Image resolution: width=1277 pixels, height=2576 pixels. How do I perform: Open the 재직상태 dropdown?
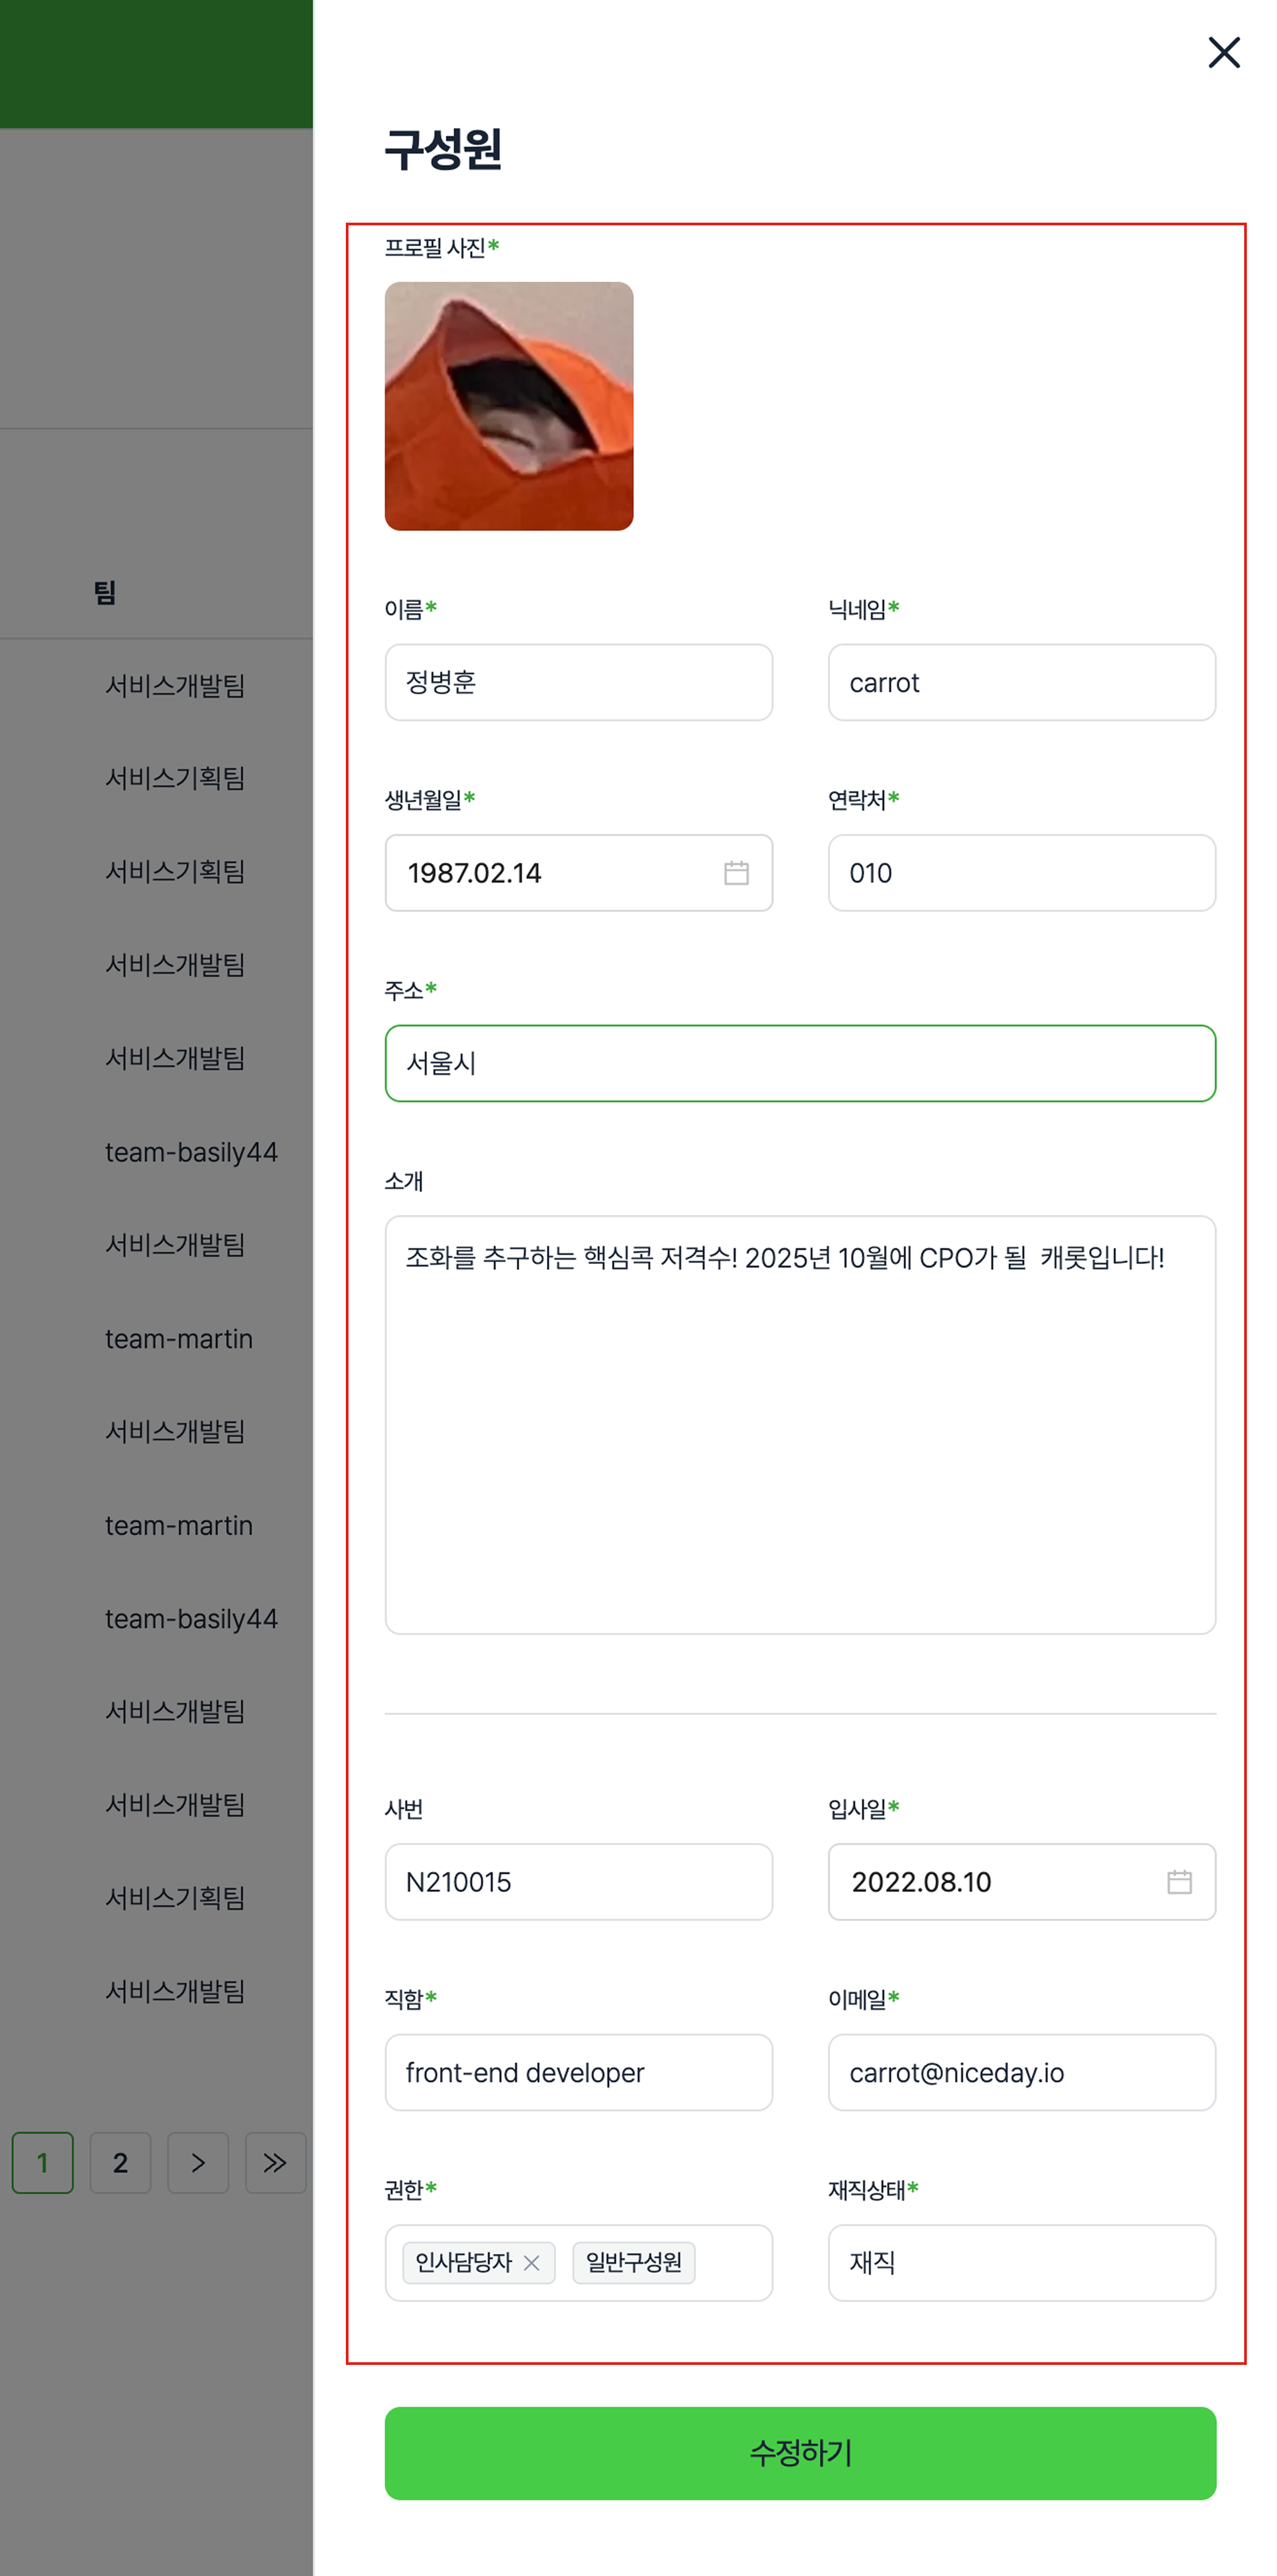click(x=1021, y=2263)
